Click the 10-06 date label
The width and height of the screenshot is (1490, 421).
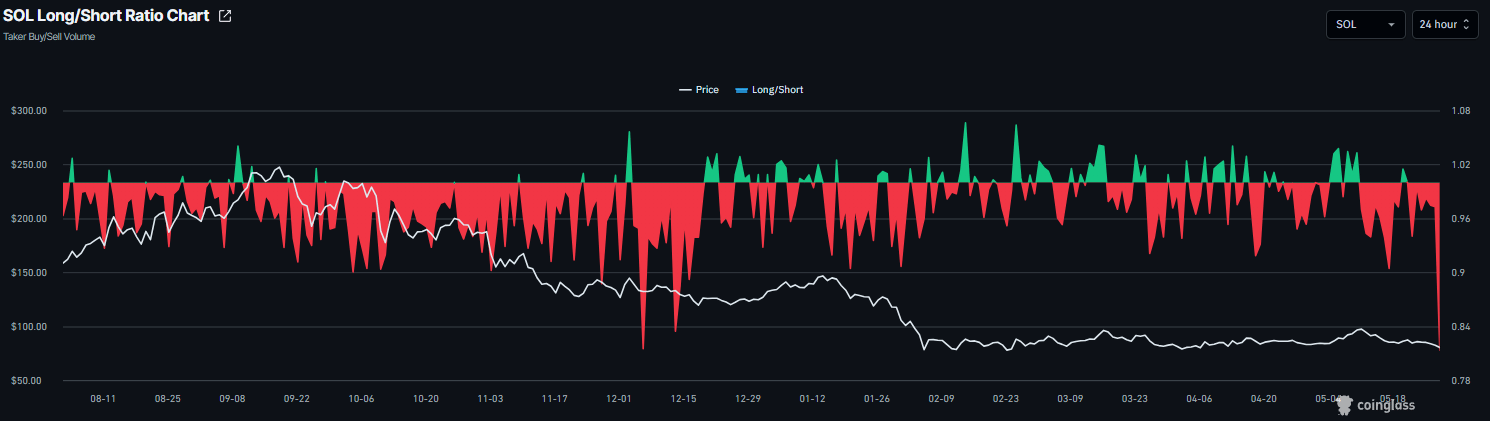[361, 398]
